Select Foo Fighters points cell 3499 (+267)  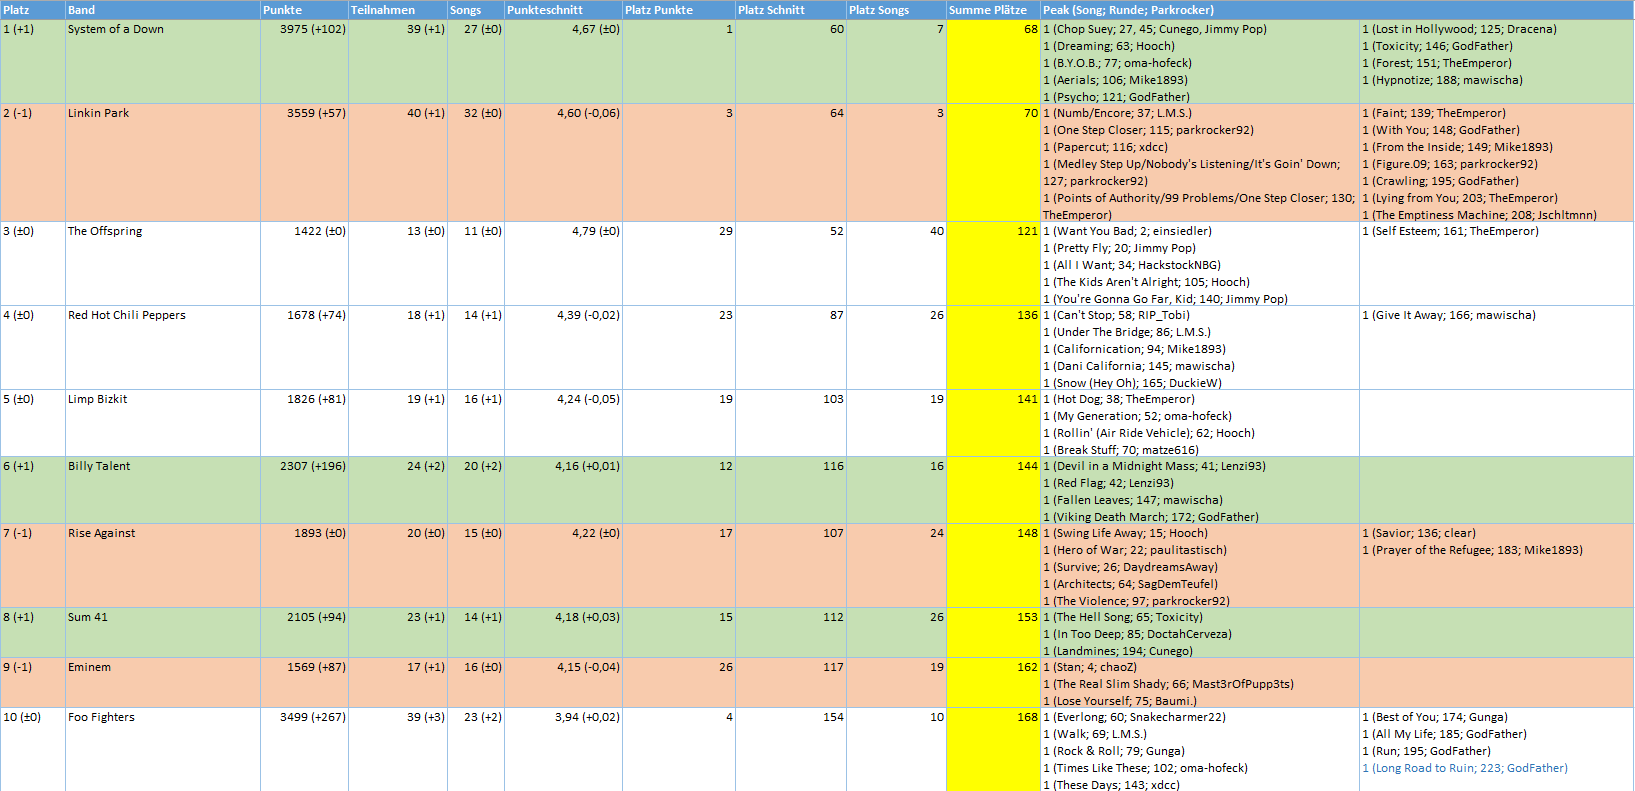[305, 718]
